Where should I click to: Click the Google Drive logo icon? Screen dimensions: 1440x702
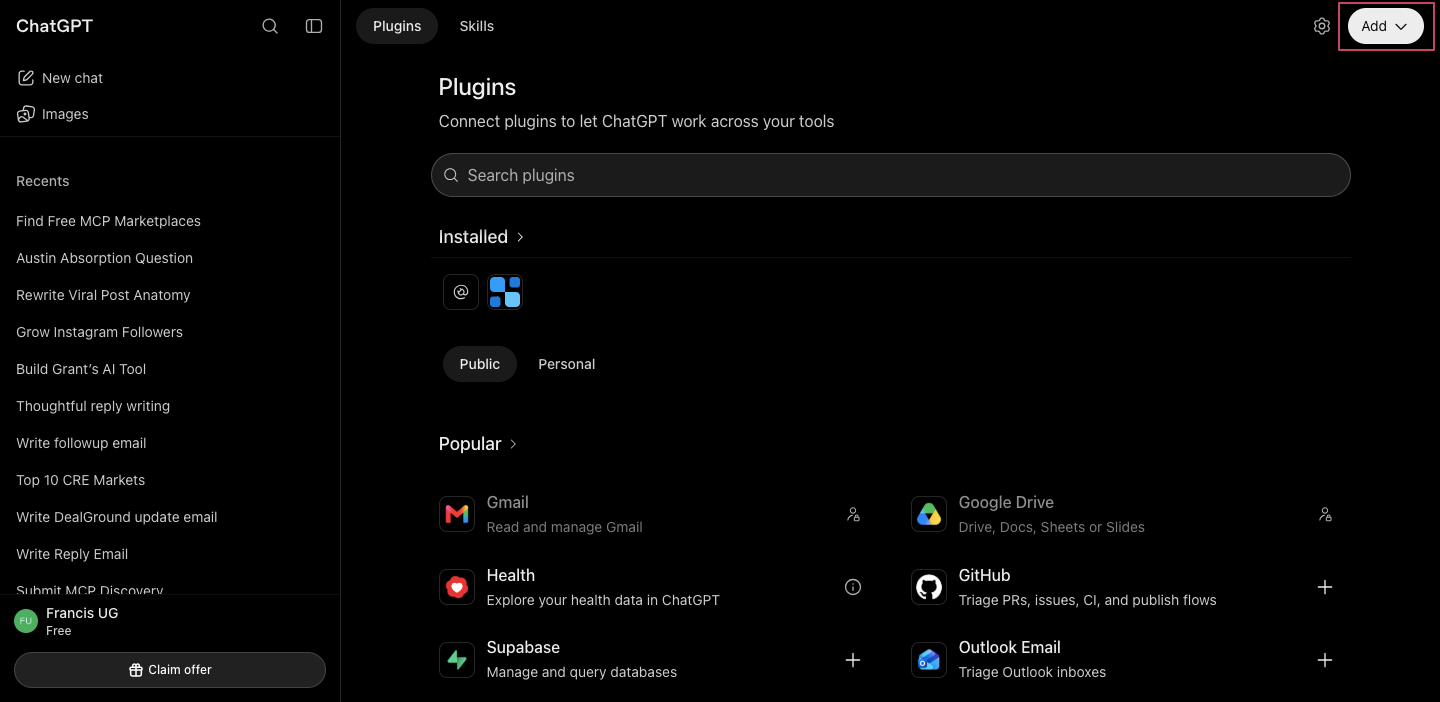[x=929, y=514]
